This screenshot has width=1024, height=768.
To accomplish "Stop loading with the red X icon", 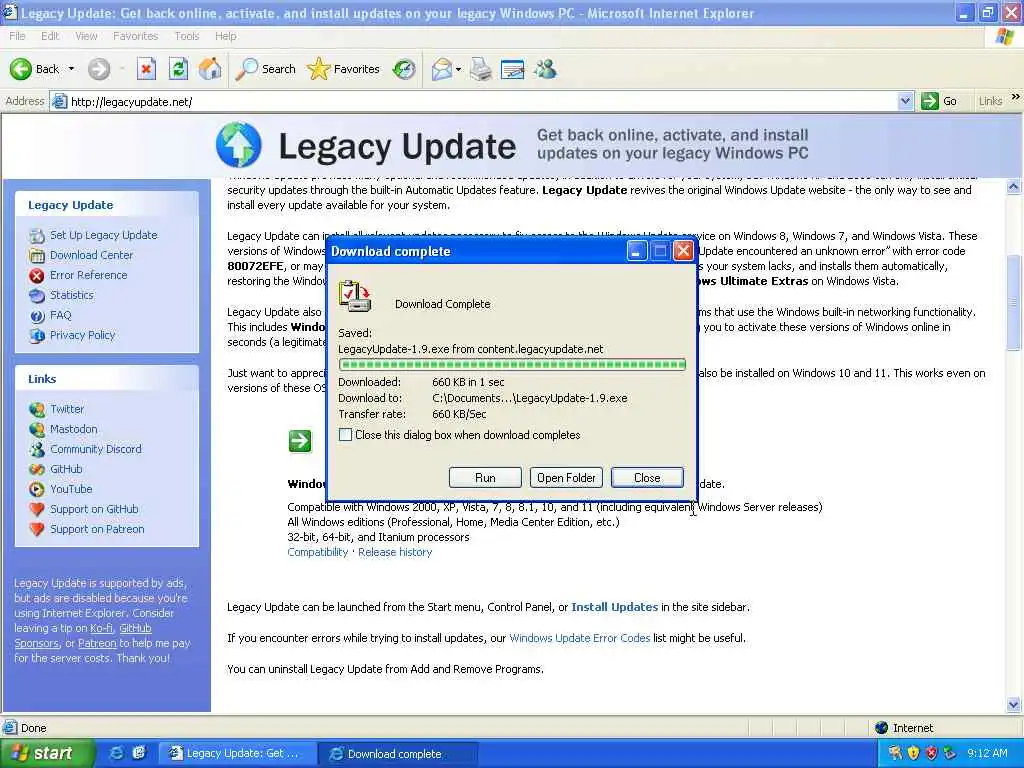I will pyautogui.click(x=146, y=69).
